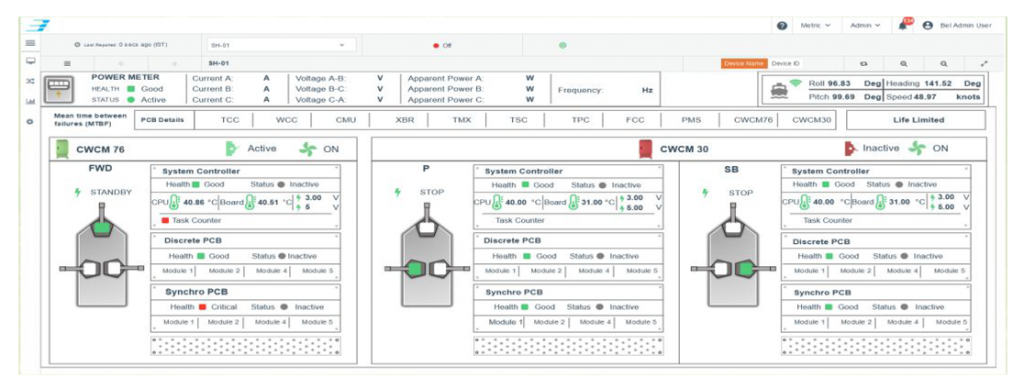Open the FCC tab
The width and height of the screenshot is (1024, 388).
click(635, 120)
